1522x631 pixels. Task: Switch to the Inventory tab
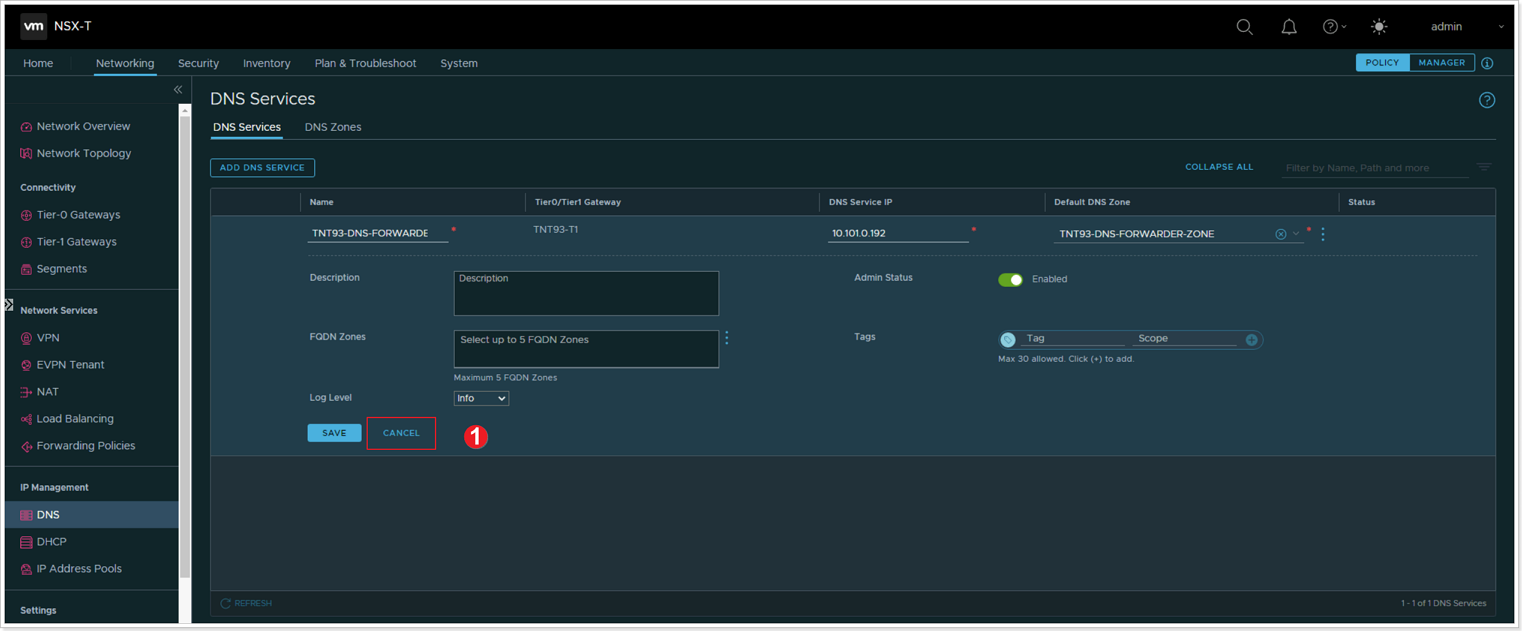pos(267,63)
